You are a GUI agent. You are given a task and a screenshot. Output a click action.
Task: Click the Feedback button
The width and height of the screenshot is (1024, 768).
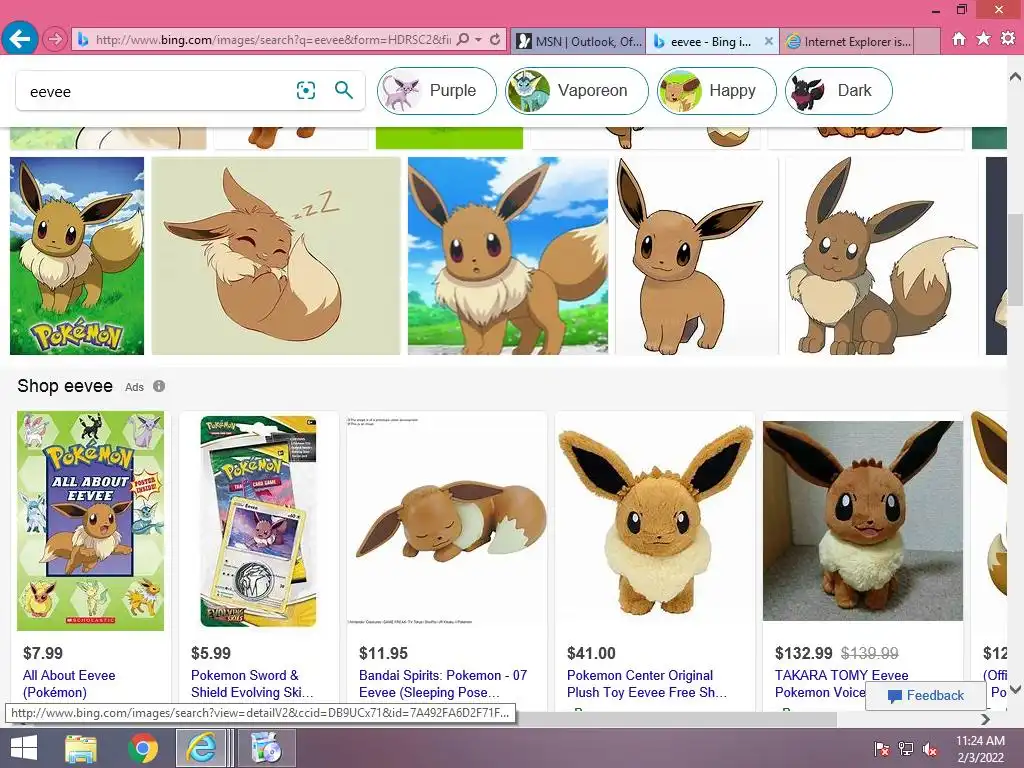click(x=925, y=696)
